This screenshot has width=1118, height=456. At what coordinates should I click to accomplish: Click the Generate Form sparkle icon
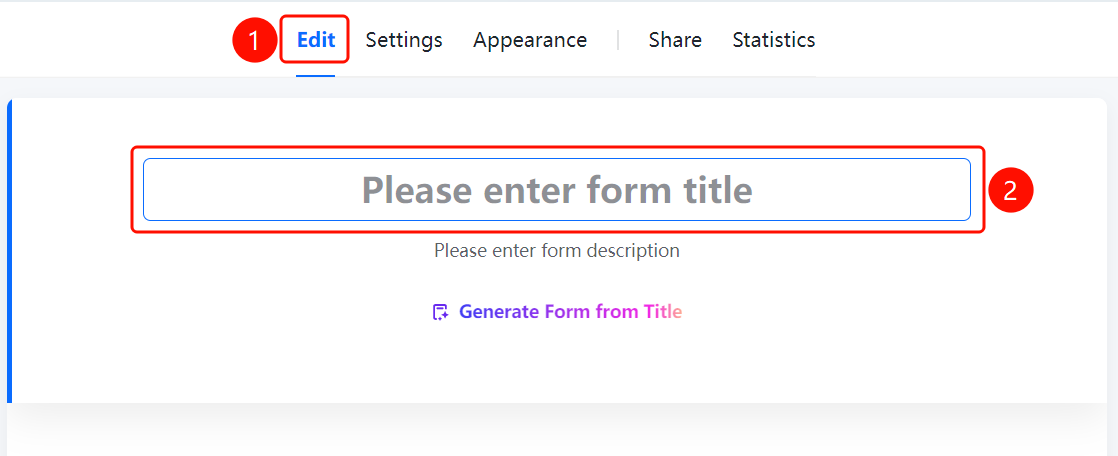pyautogui.click(x=441, y=312)
